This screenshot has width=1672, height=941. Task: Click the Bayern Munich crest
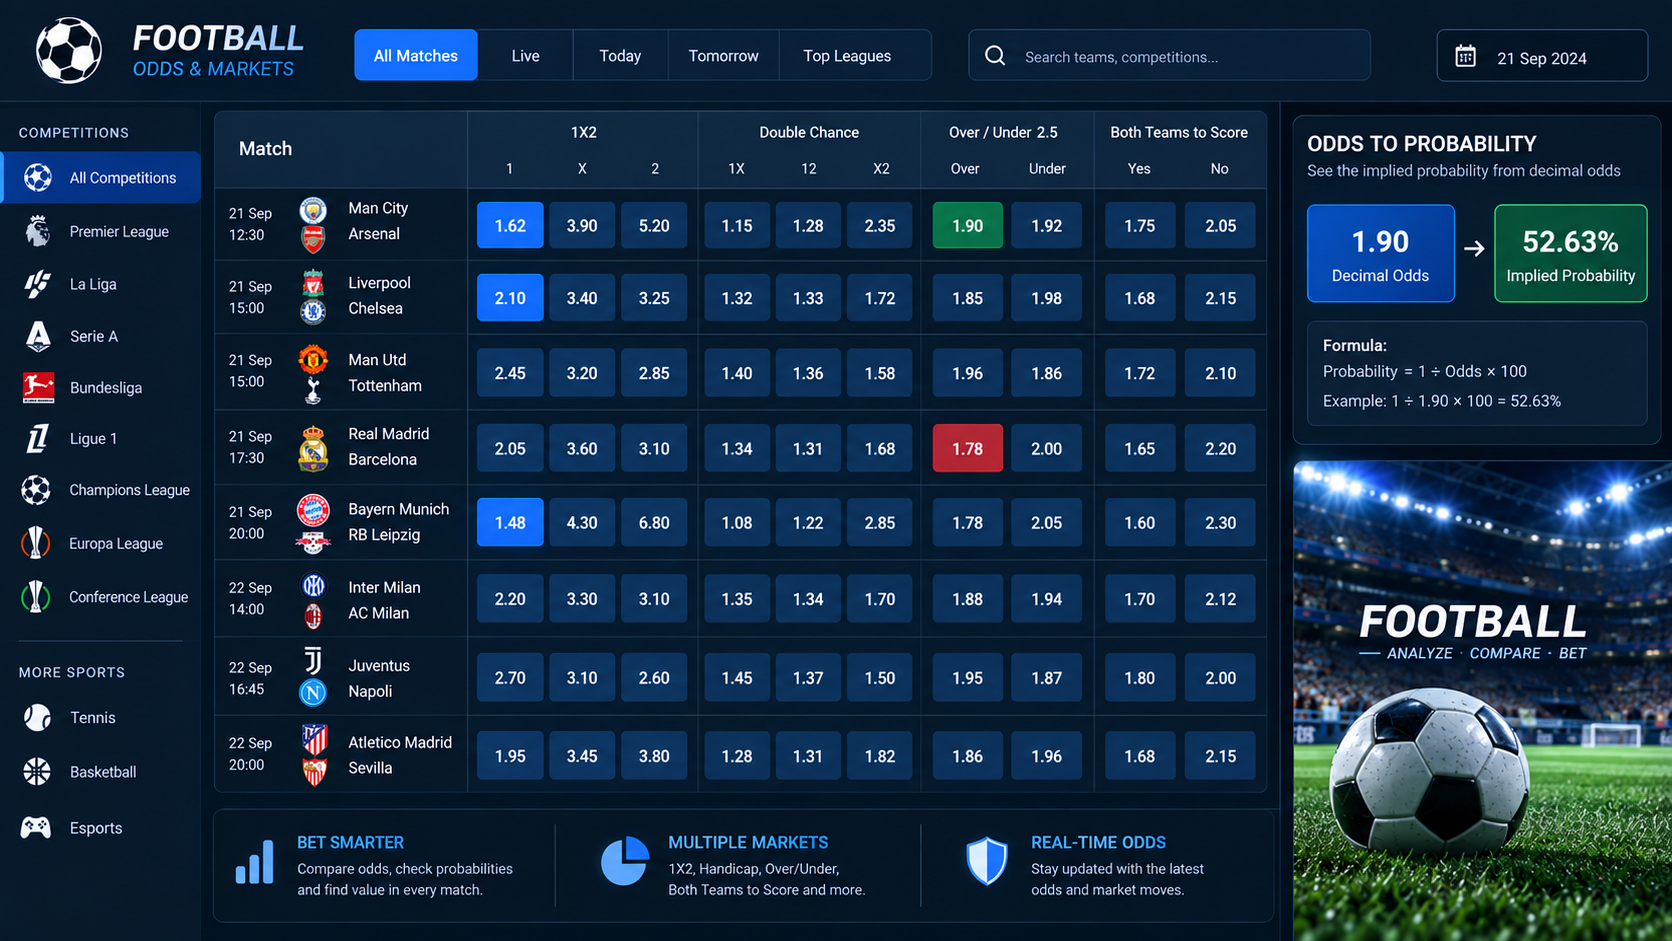point(313,510)
